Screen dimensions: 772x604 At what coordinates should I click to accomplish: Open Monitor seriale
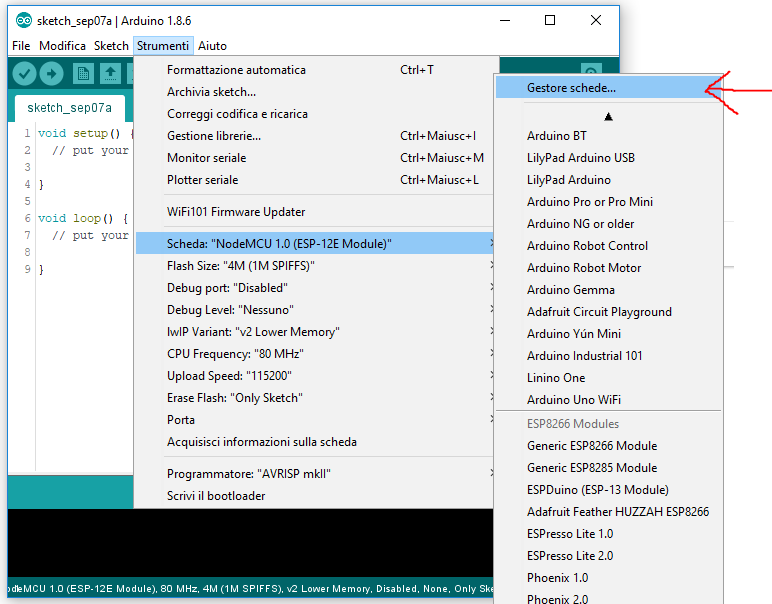(x=314, y=158)
